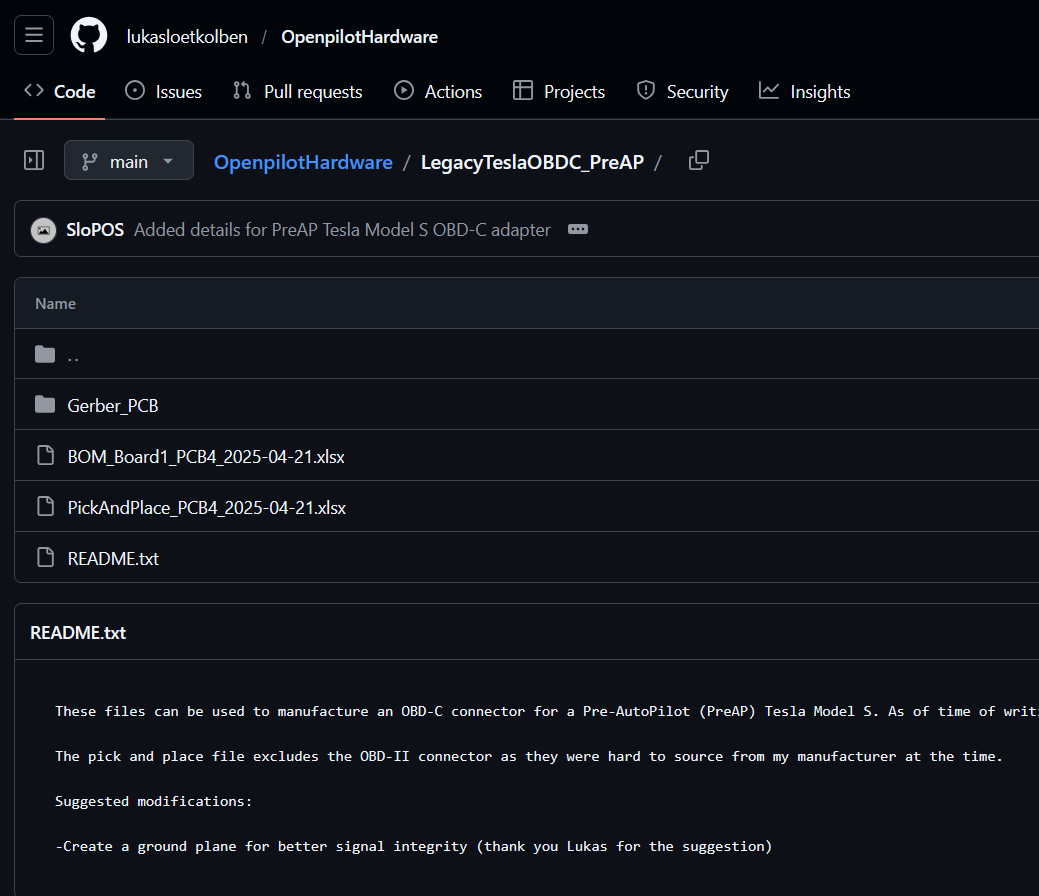Navigate to parent directory folder icon
The image size is (1039, 896).
tap(45, 354)
